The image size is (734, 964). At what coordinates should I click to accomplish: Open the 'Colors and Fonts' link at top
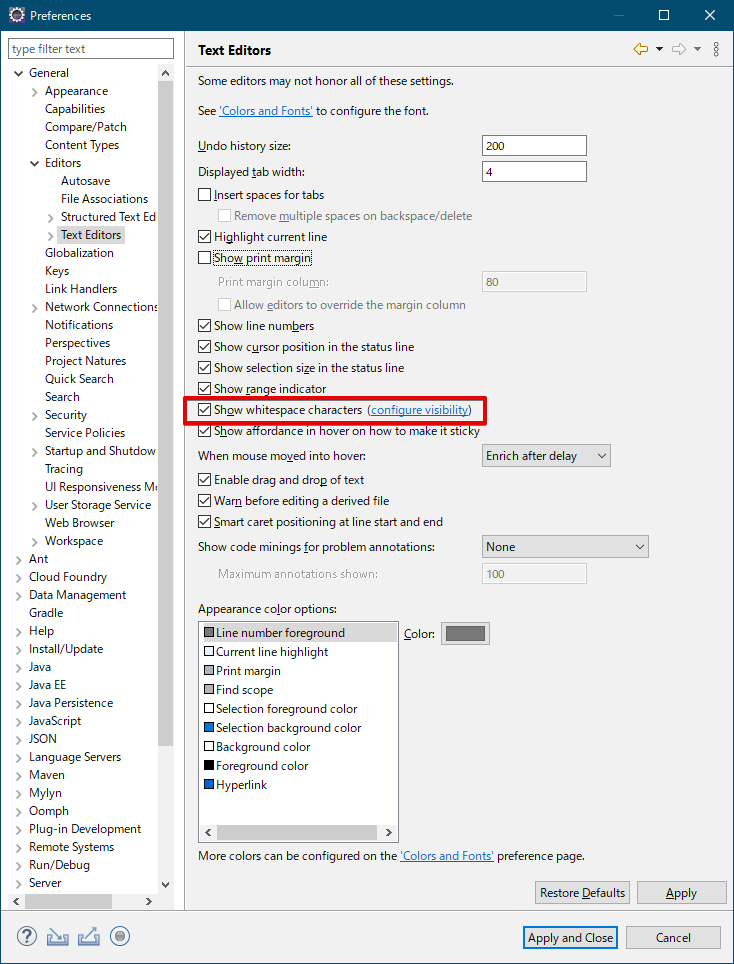pyautogui.click(x=266, y=111)
